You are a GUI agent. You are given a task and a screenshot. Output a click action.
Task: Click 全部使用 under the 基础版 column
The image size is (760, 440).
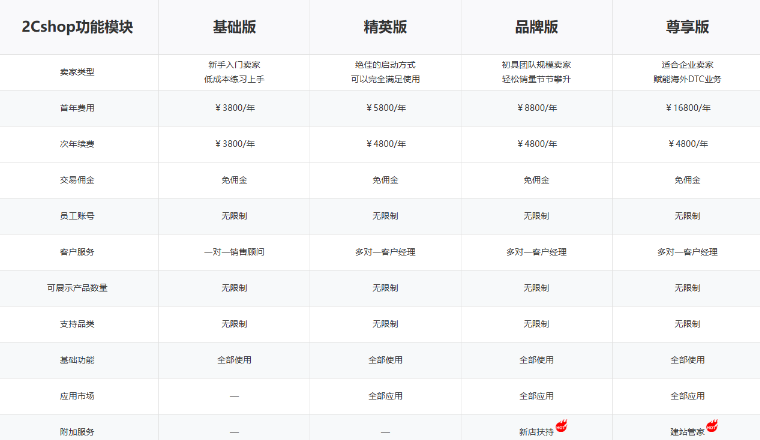(x=235, y=360)
